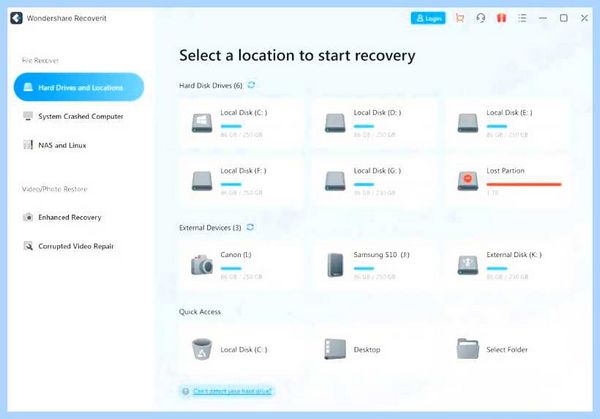Image resolution: width=600 pixels, height=419 pixels.
Task: Click the Local Disk (D:) usage bar
Action: (364, 126)
